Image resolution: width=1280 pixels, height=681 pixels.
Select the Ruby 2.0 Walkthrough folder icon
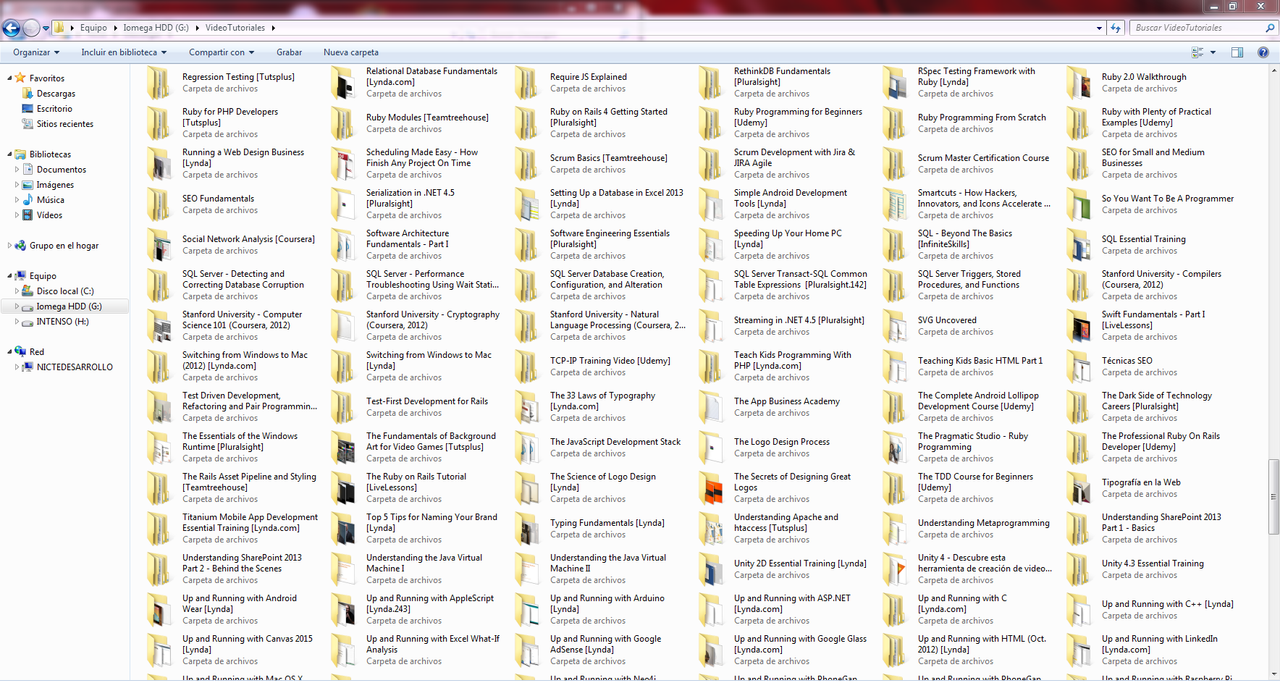[x=1079, y=83]
